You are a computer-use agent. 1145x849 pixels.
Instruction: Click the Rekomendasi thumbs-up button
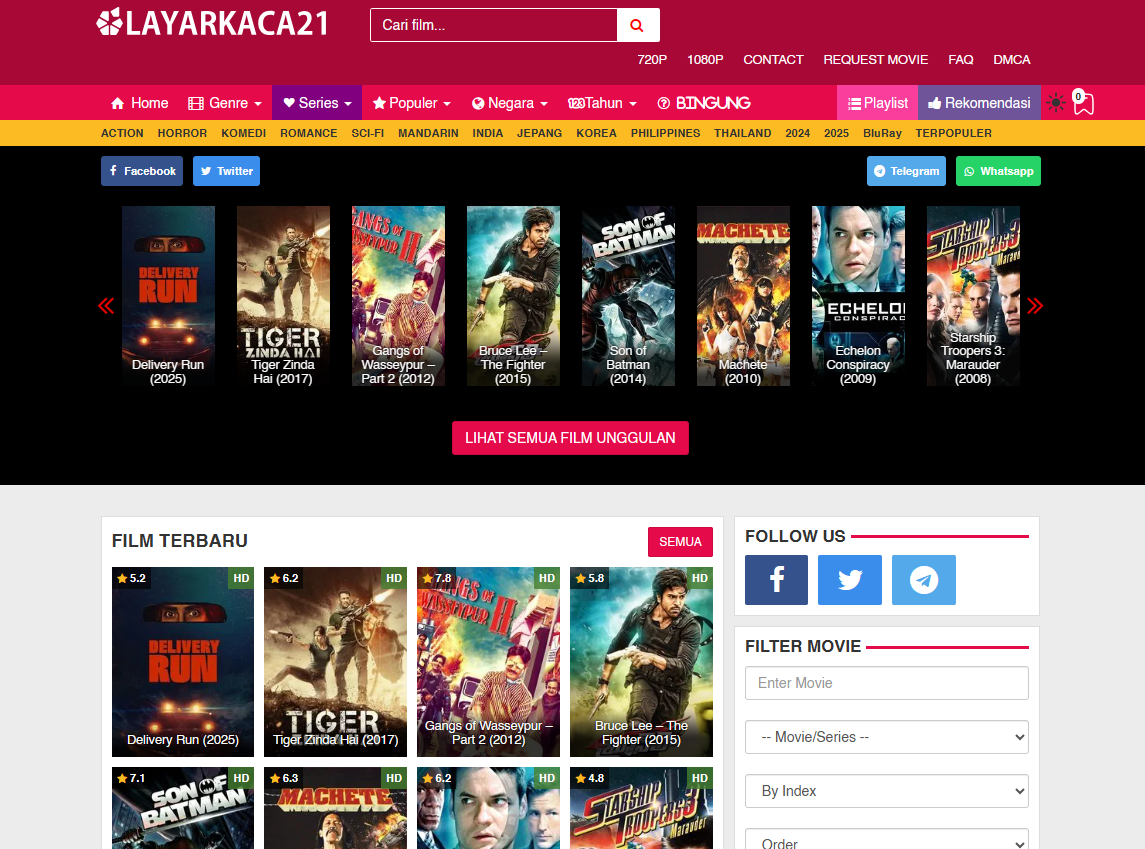pyautogui.click(x=979, y=102)
